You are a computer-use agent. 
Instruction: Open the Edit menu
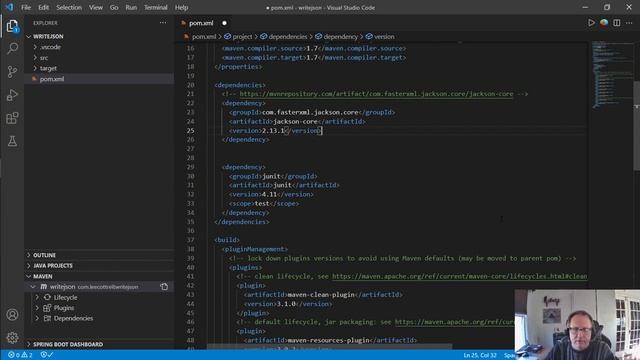[x=43, y=7]
